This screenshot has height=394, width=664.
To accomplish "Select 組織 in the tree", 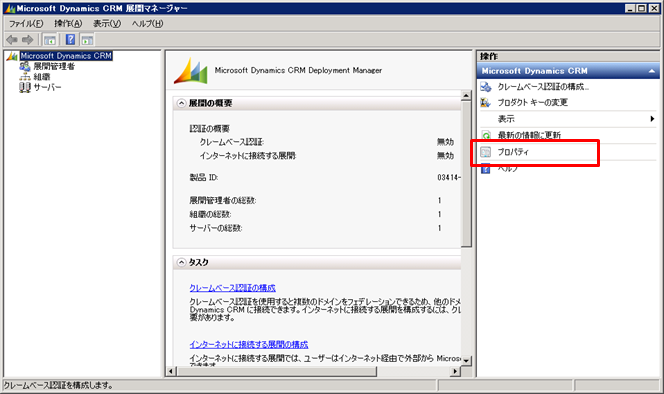I will (x=42, y=77).
